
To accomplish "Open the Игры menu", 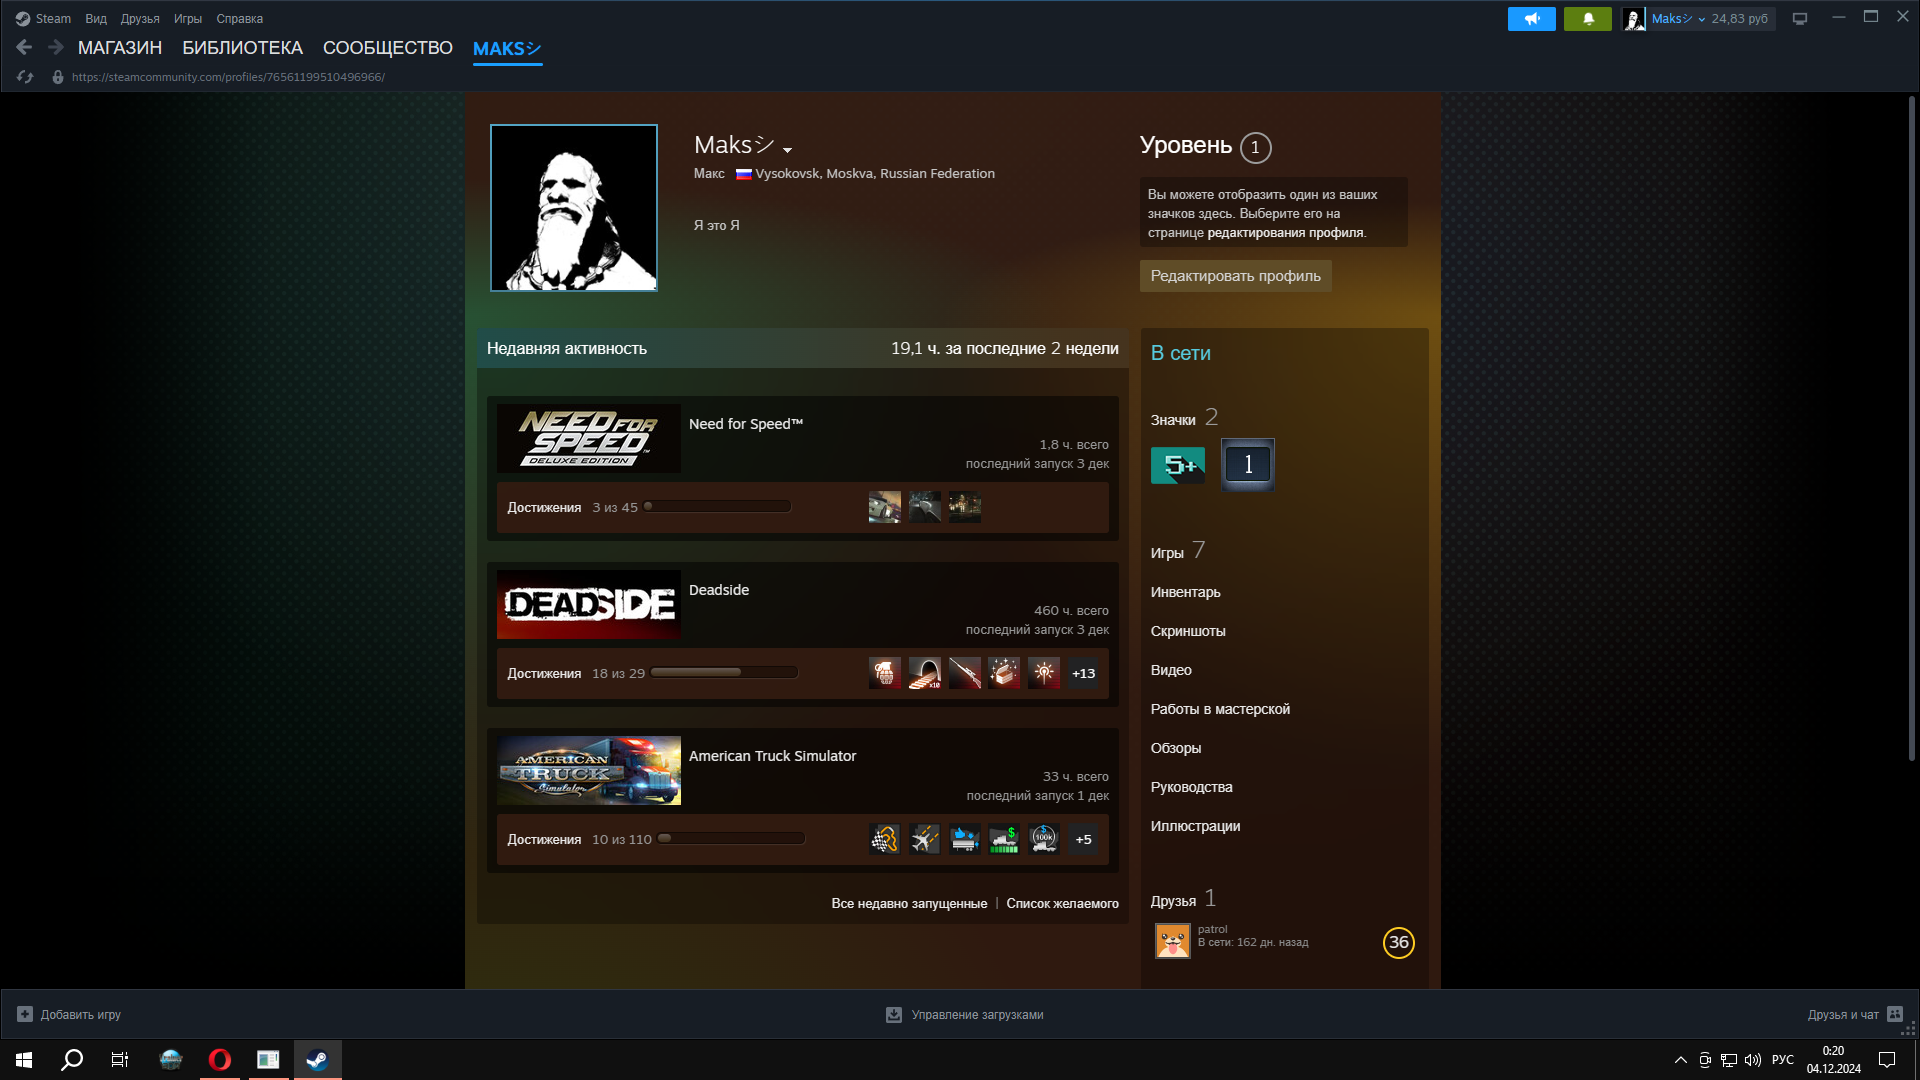I will click(x=188, y=19).
